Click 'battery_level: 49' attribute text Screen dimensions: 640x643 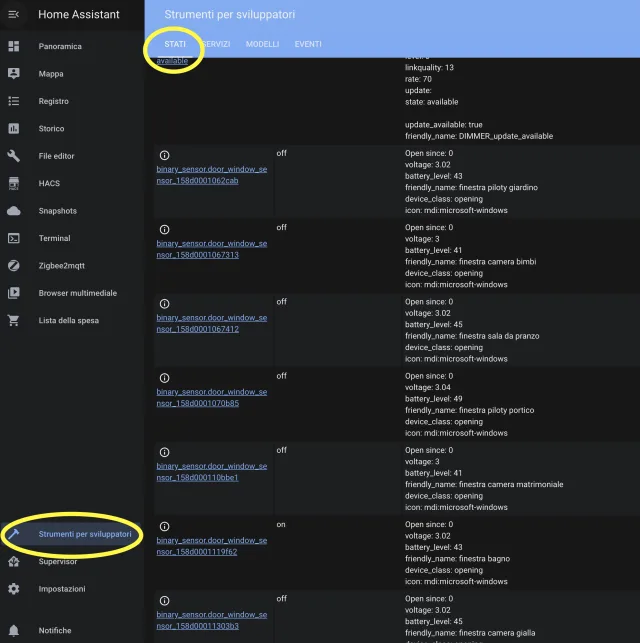coord(434,399)
